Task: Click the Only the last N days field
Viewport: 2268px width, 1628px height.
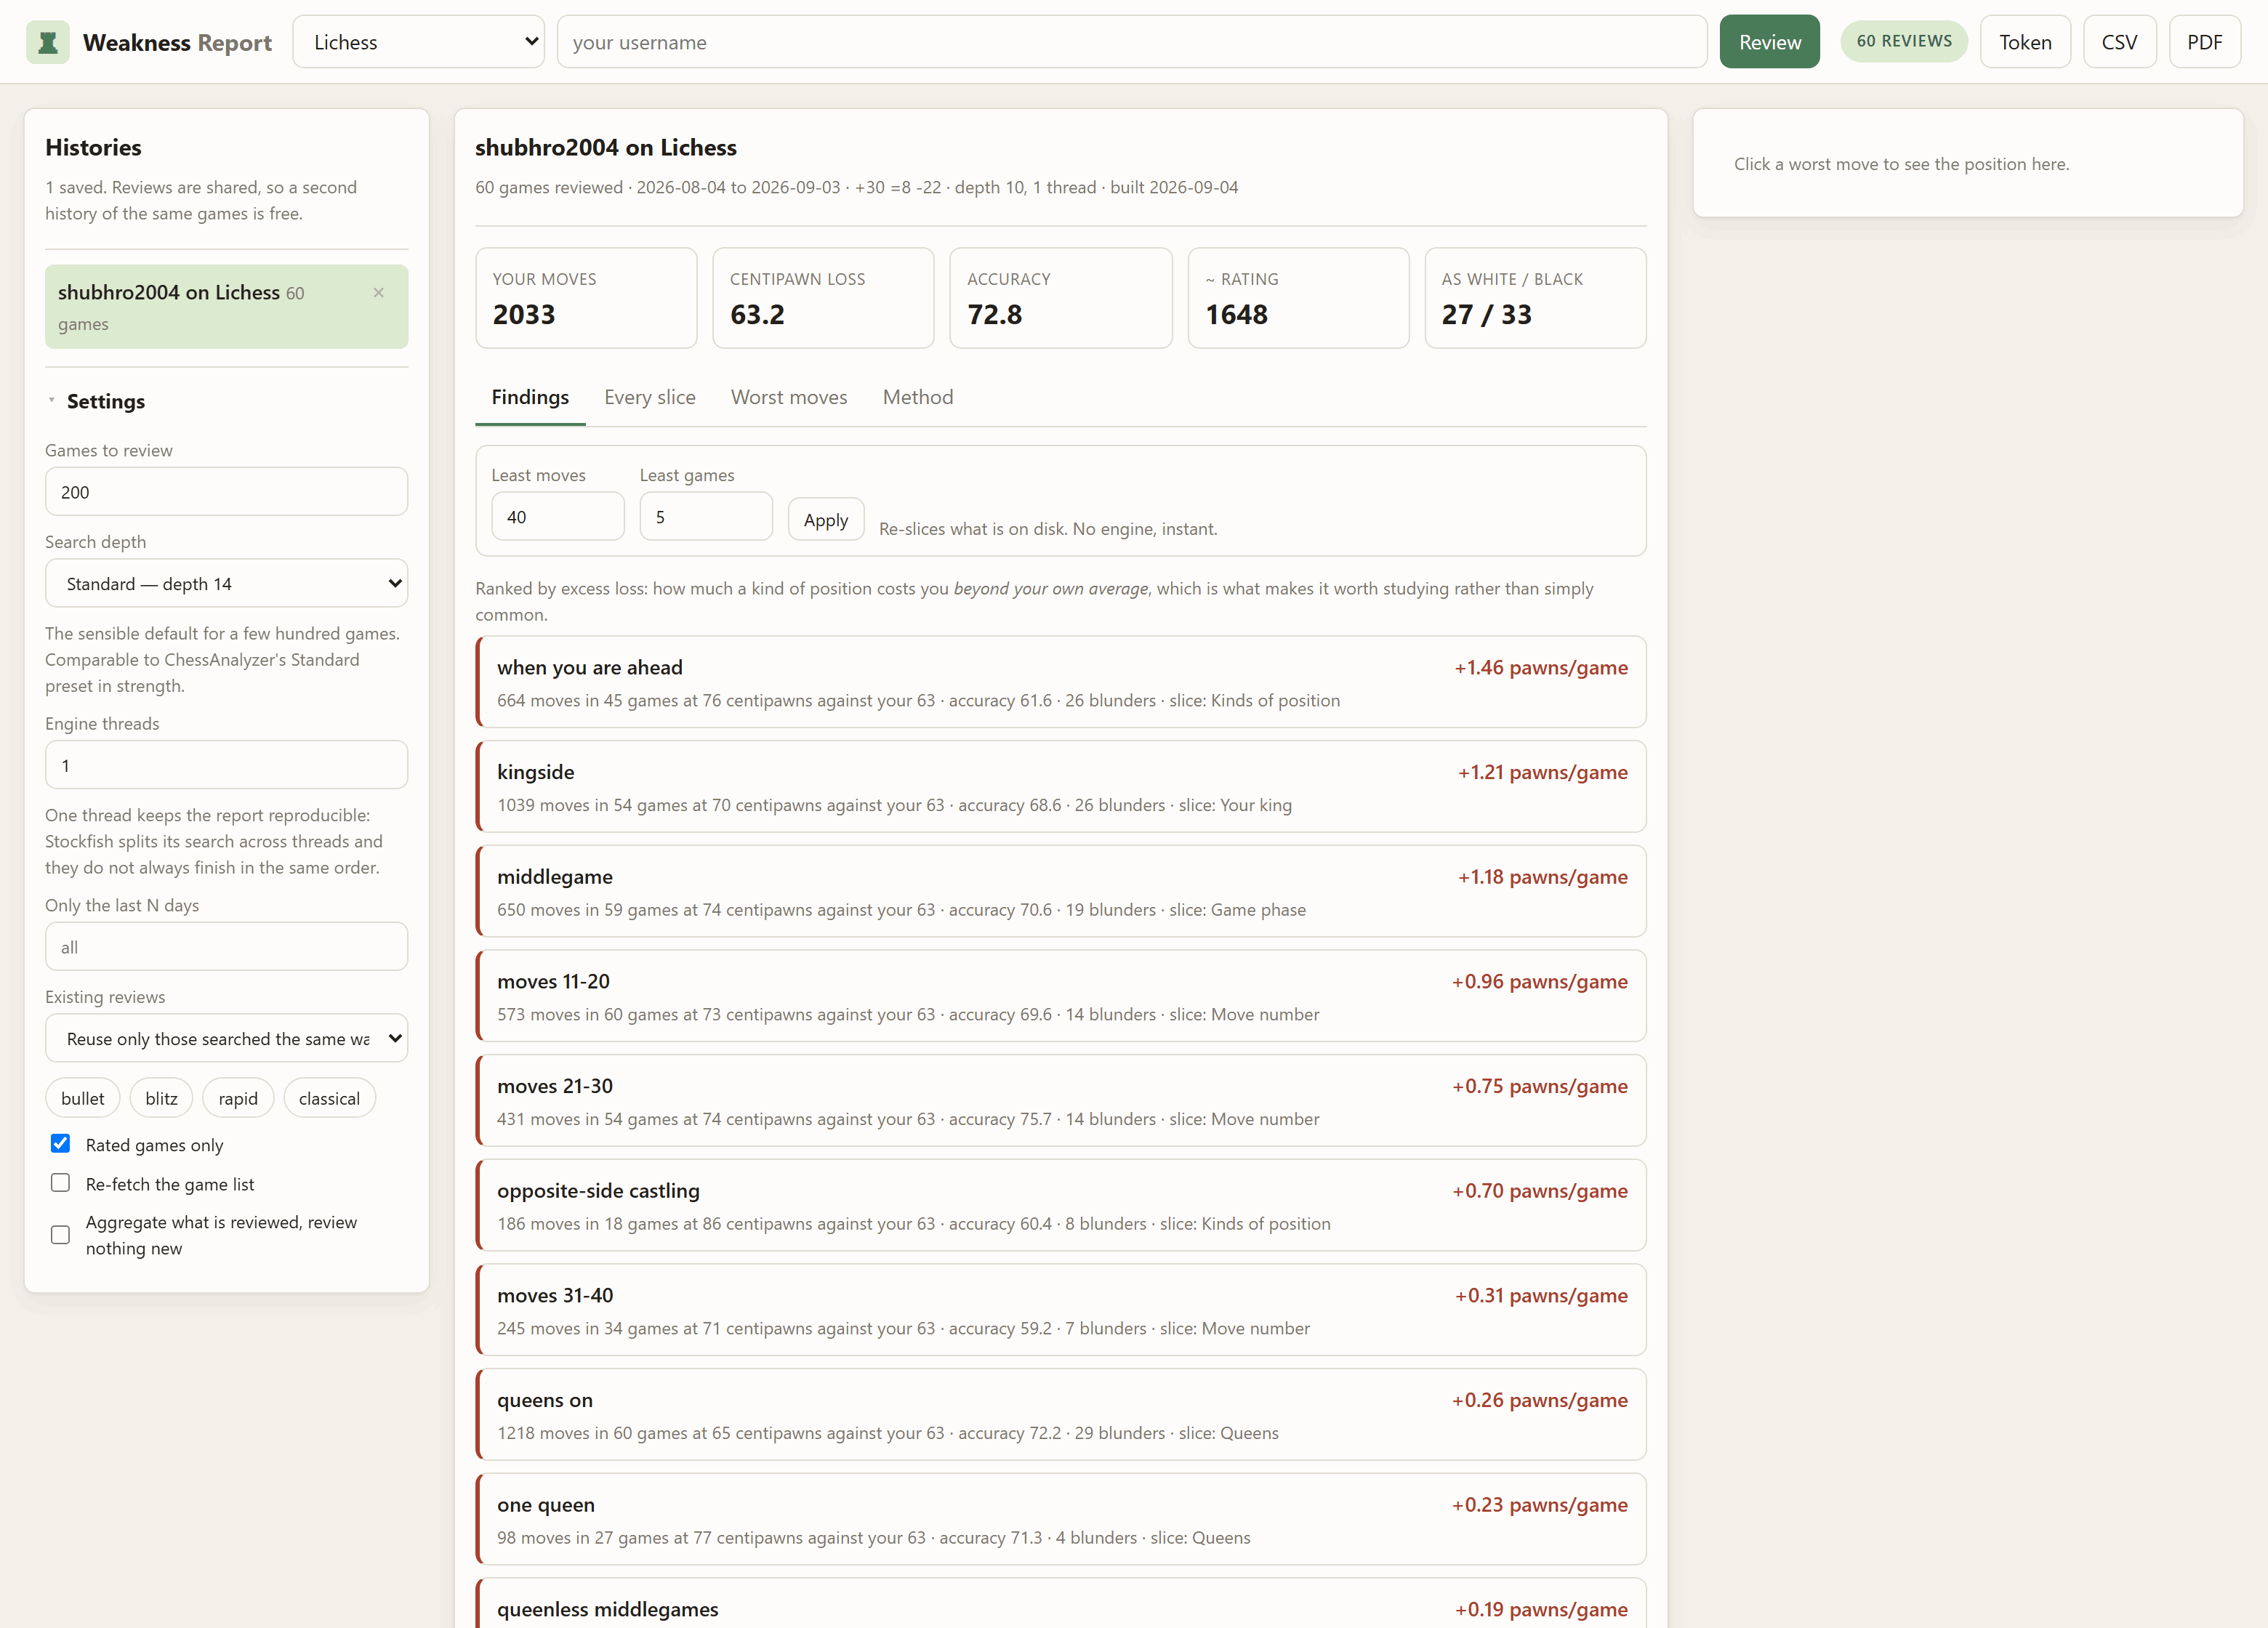Action: pos(226,947)
